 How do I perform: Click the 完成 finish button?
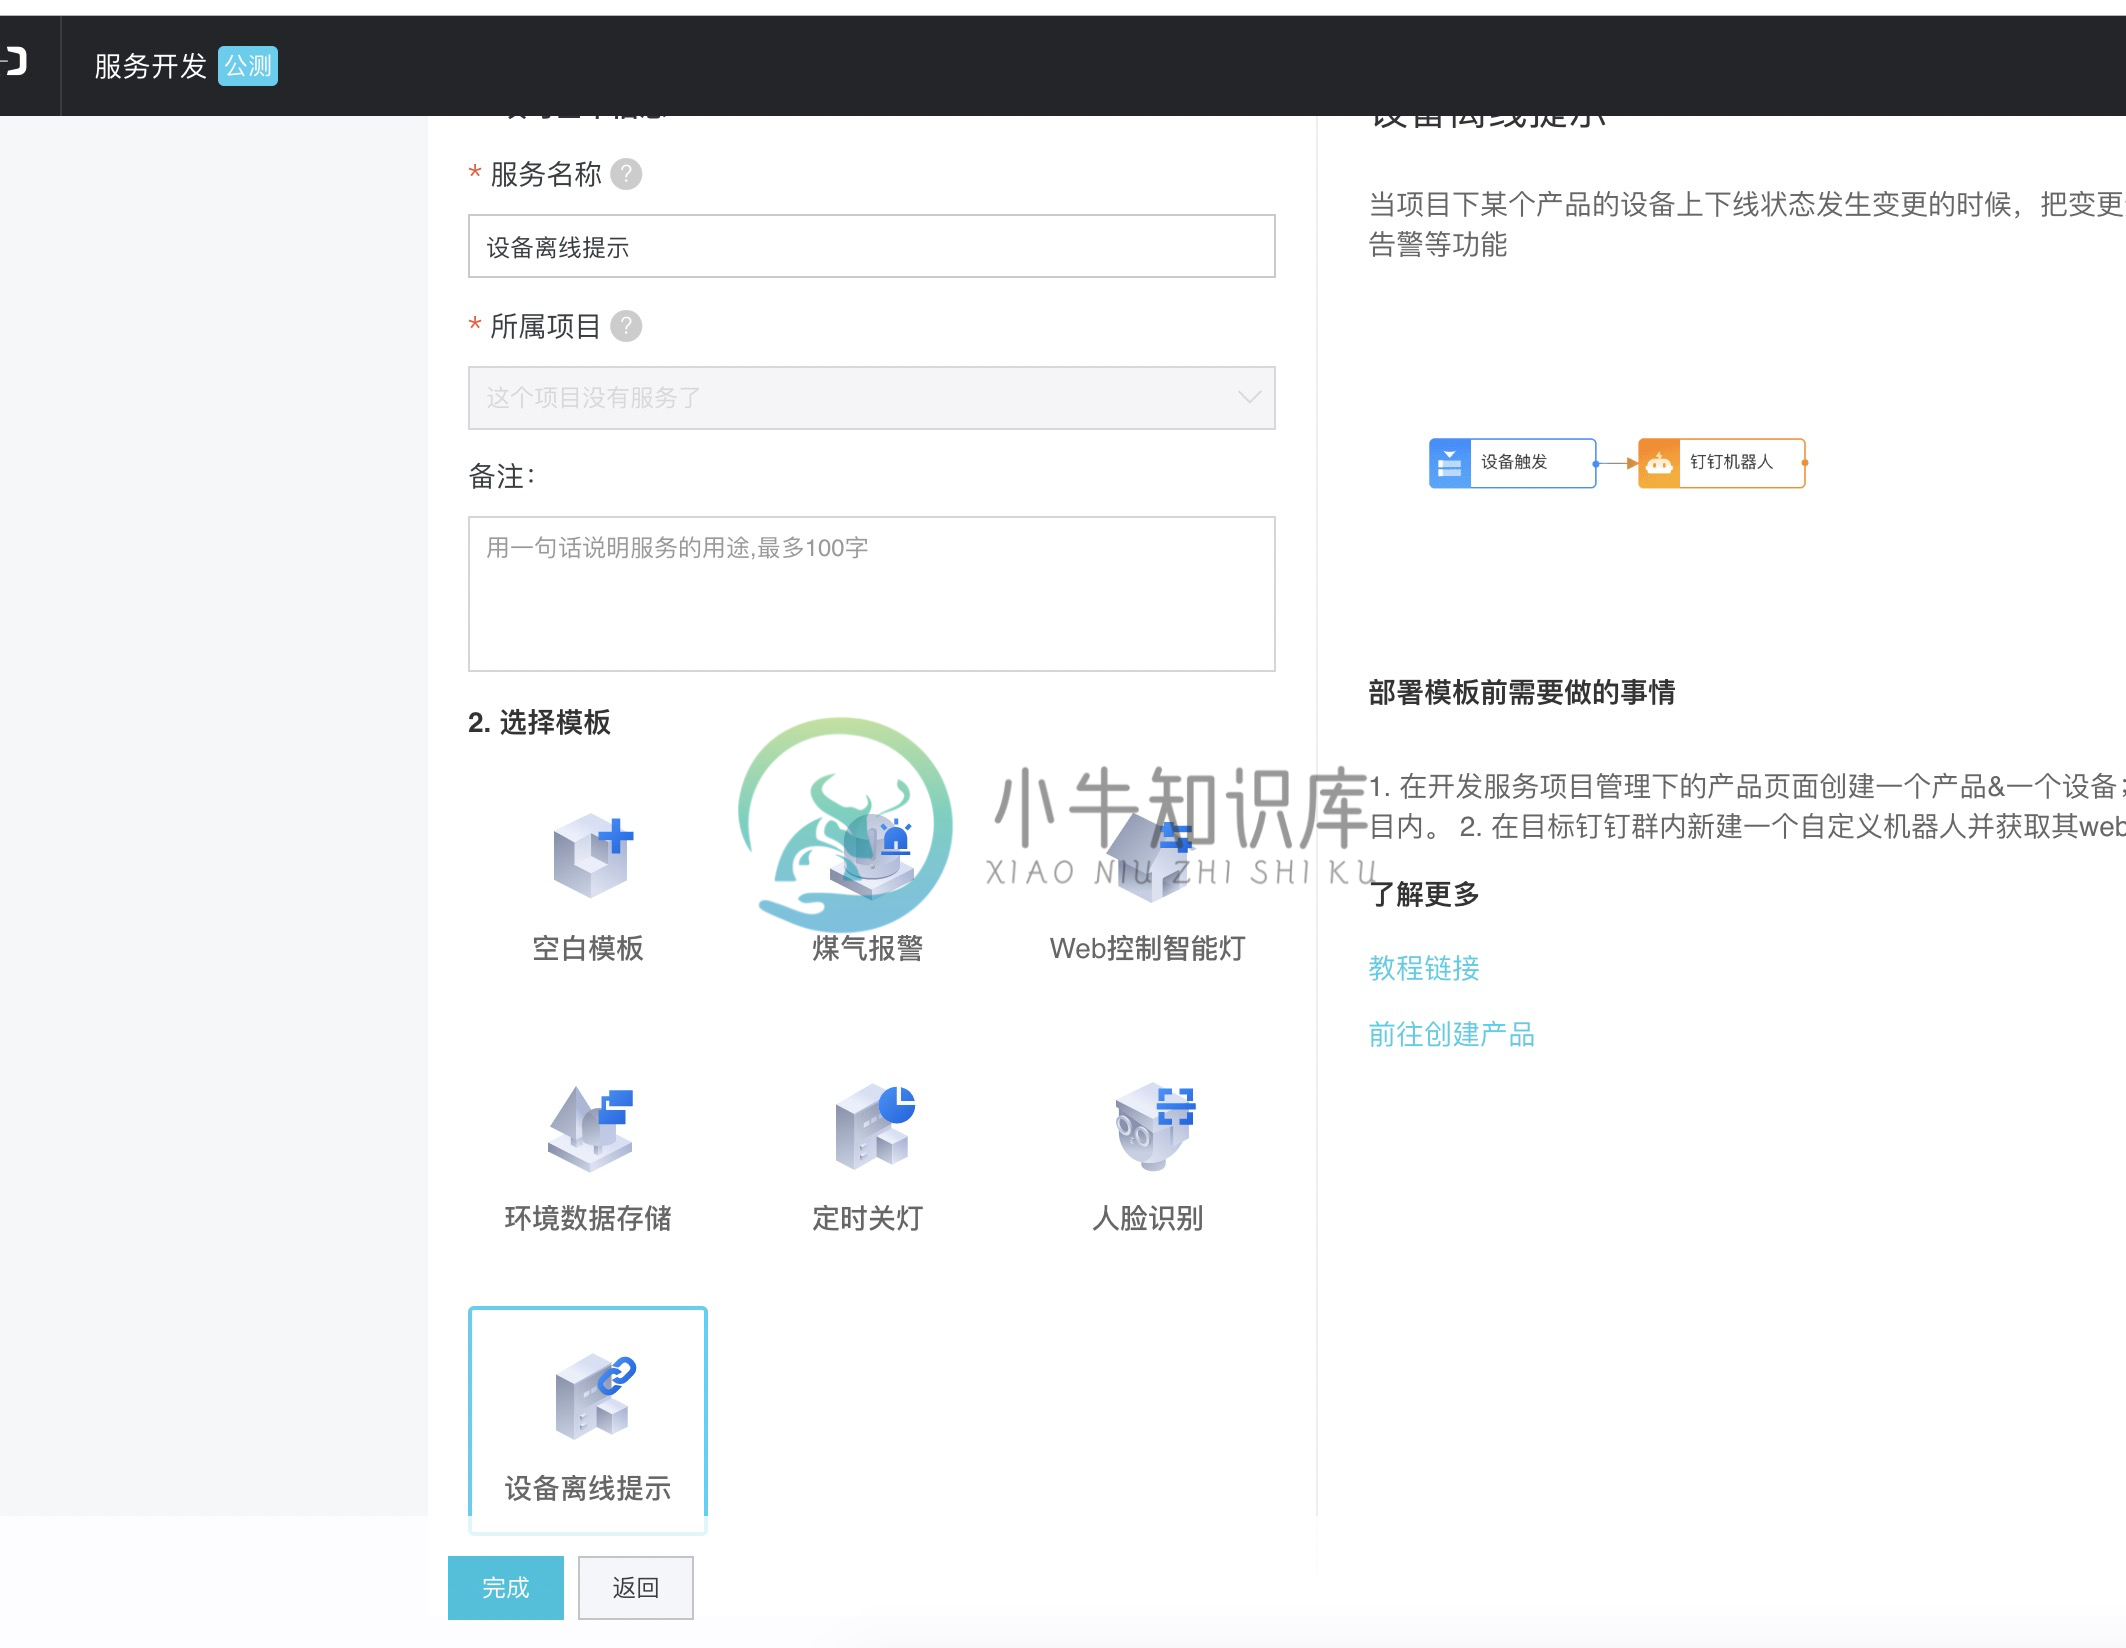[x=506, y=1587]
